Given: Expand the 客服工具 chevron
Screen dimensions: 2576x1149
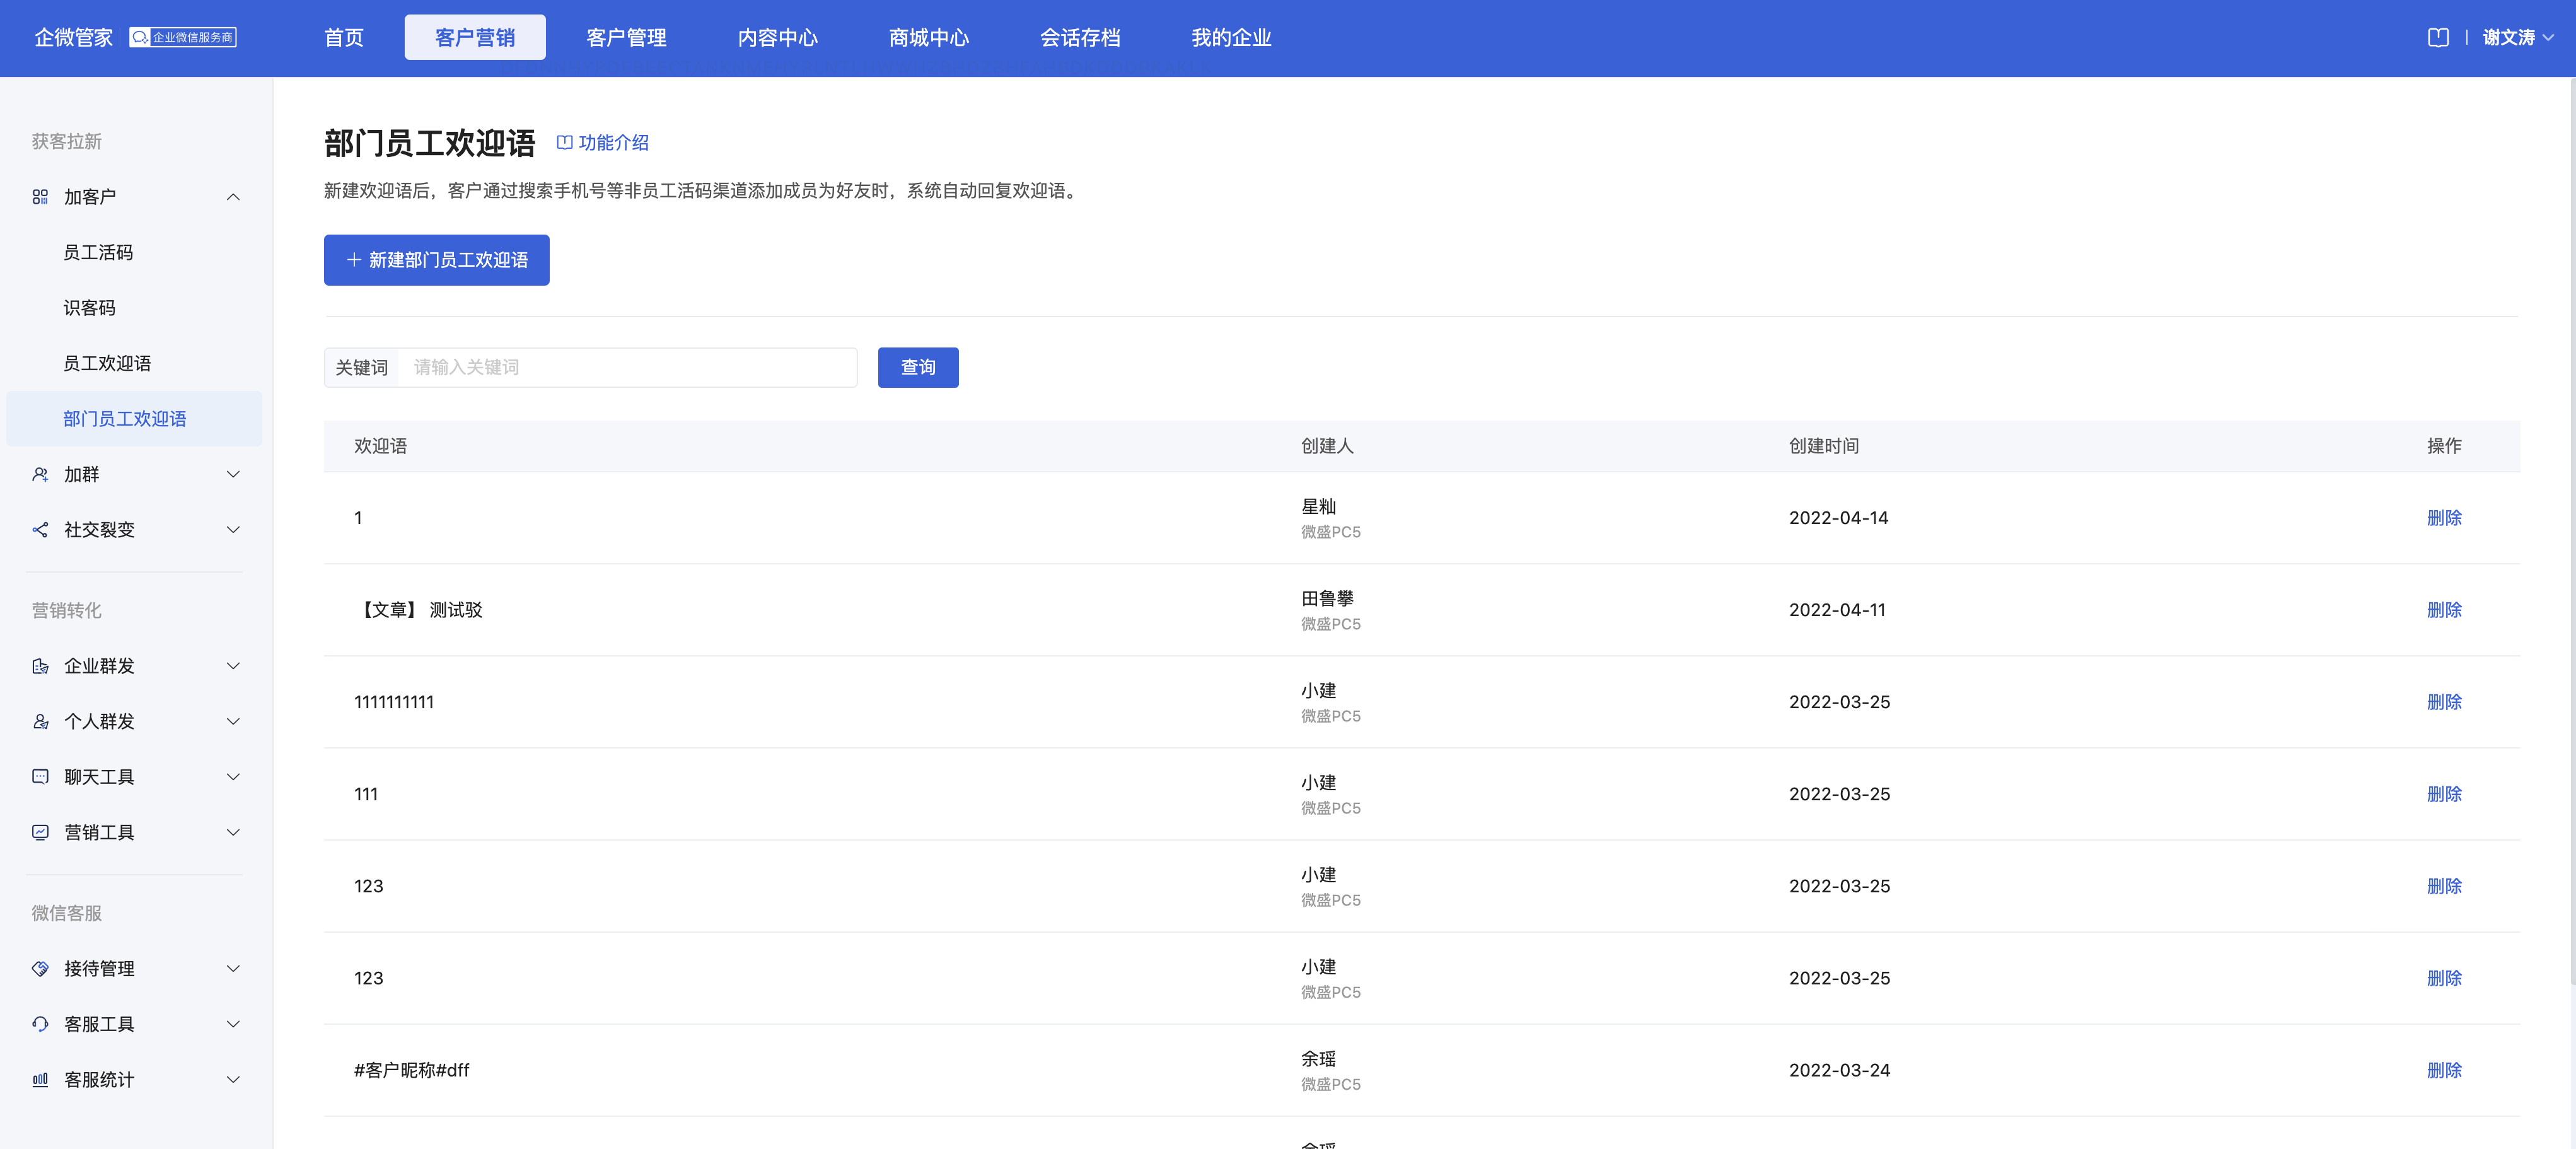Looking at the screenshot, I should (x=233, y=1024).
